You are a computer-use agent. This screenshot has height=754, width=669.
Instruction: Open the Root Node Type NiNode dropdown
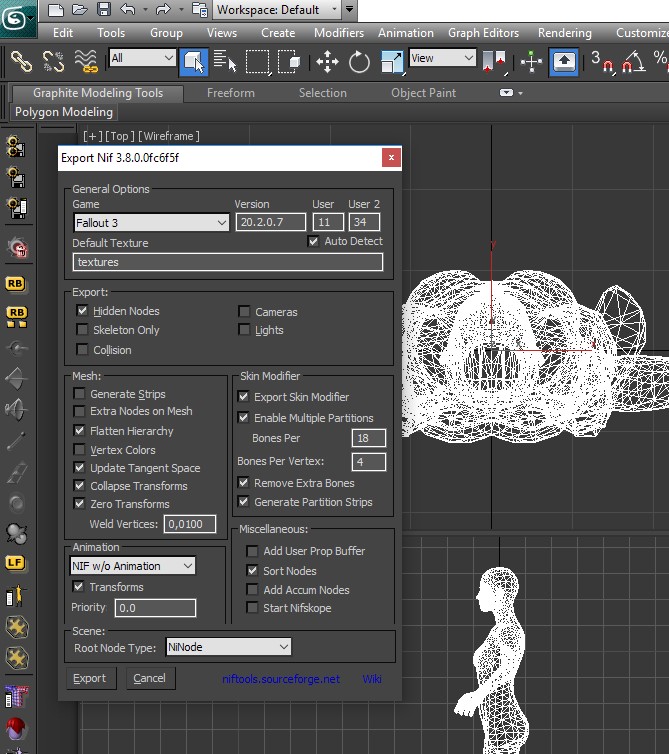pos(228,647)
